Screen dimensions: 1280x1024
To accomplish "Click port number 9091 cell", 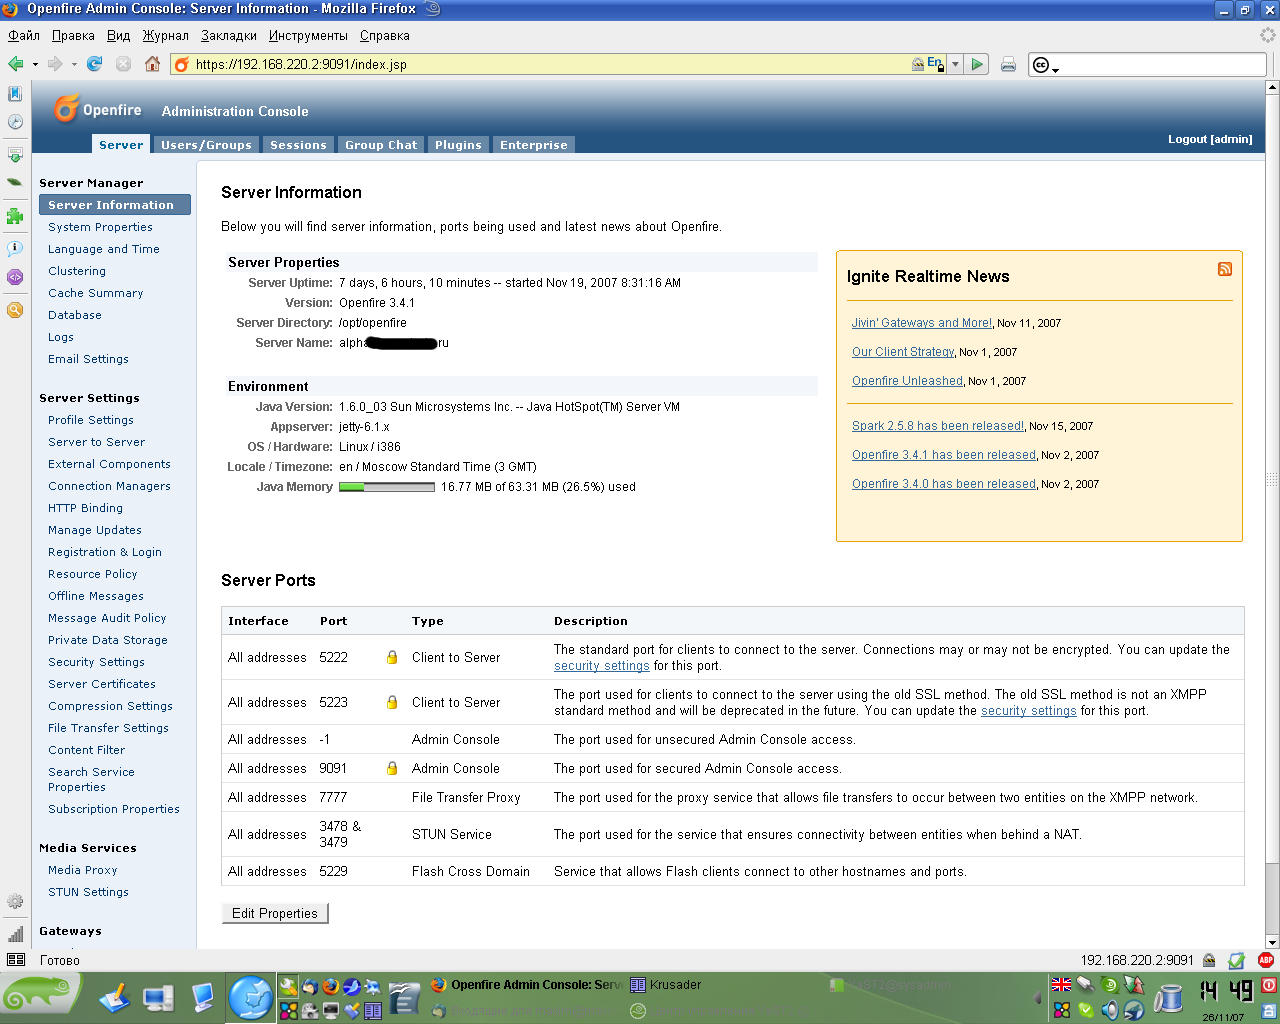I will (333, 768).
